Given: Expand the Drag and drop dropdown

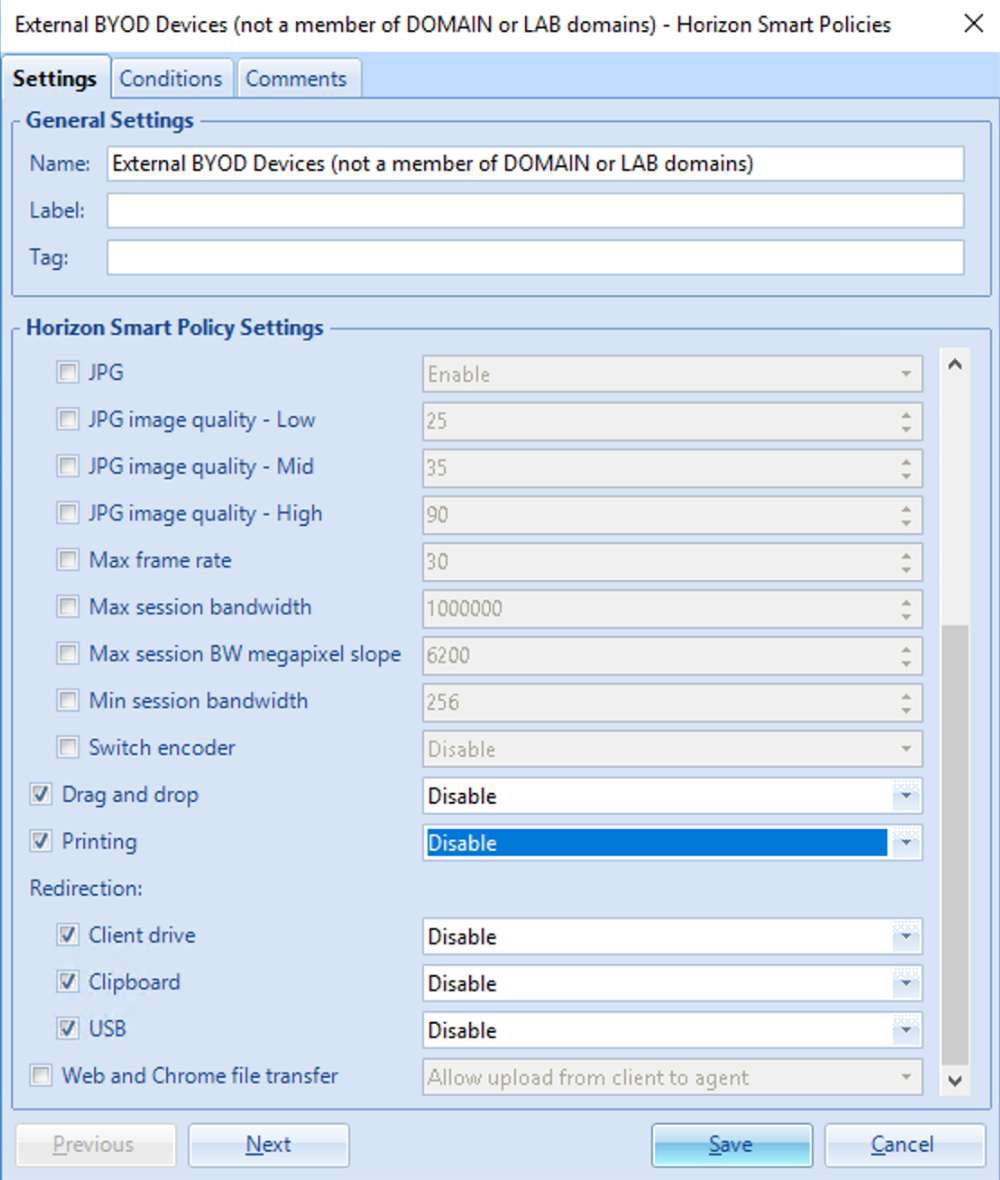Looking at the screenshot, I should pyautogui.click(x=906, y=796).
